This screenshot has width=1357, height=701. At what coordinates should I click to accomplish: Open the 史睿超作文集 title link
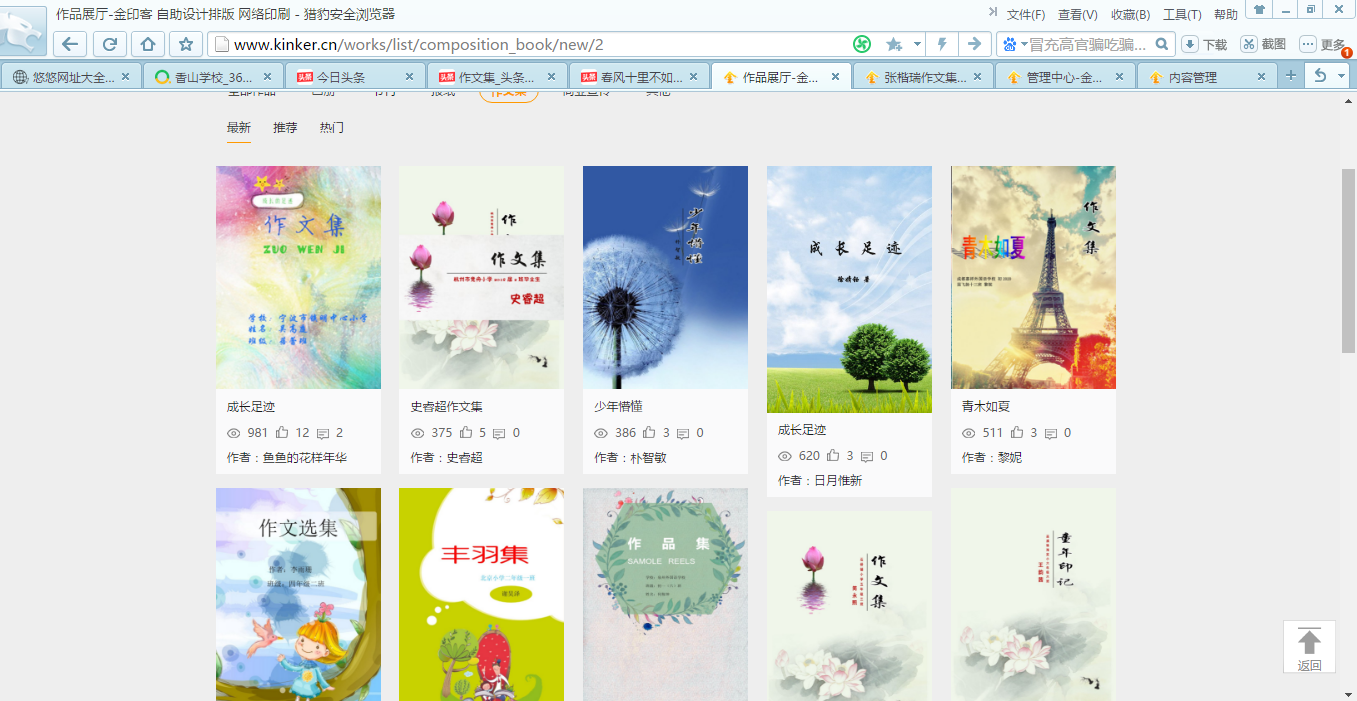[x=447, y=407]
